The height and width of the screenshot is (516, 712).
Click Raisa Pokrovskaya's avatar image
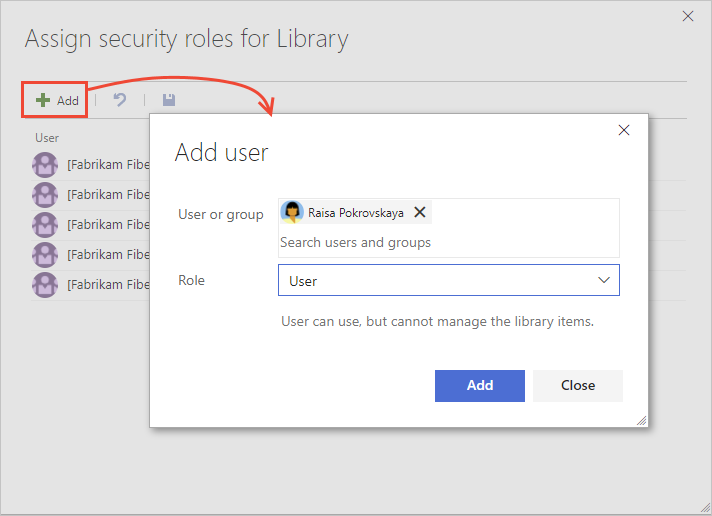coord(292,212)
